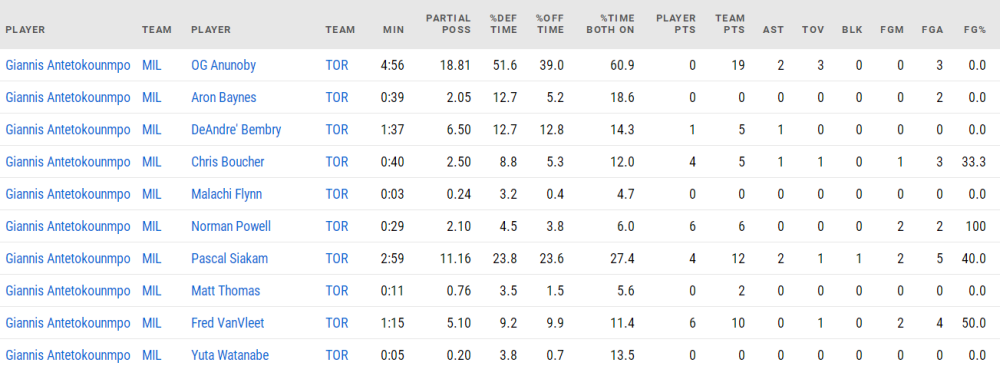The height and width of the screenshot is (366, 1000).
Task: Sort by AST column header
Action: (x=774, y=30)
